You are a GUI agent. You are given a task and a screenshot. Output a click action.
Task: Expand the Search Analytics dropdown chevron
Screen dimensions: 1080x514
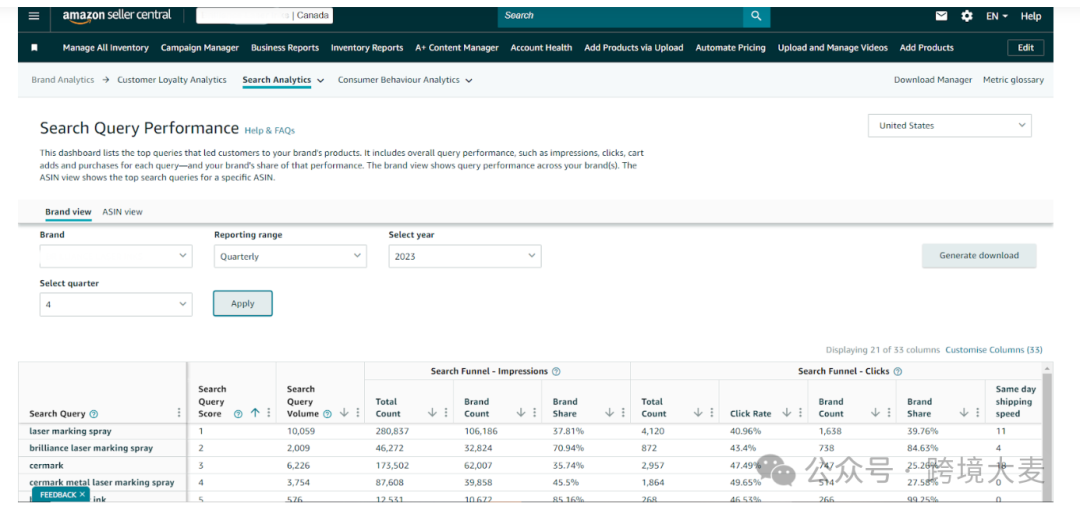(x=320, y=81)
